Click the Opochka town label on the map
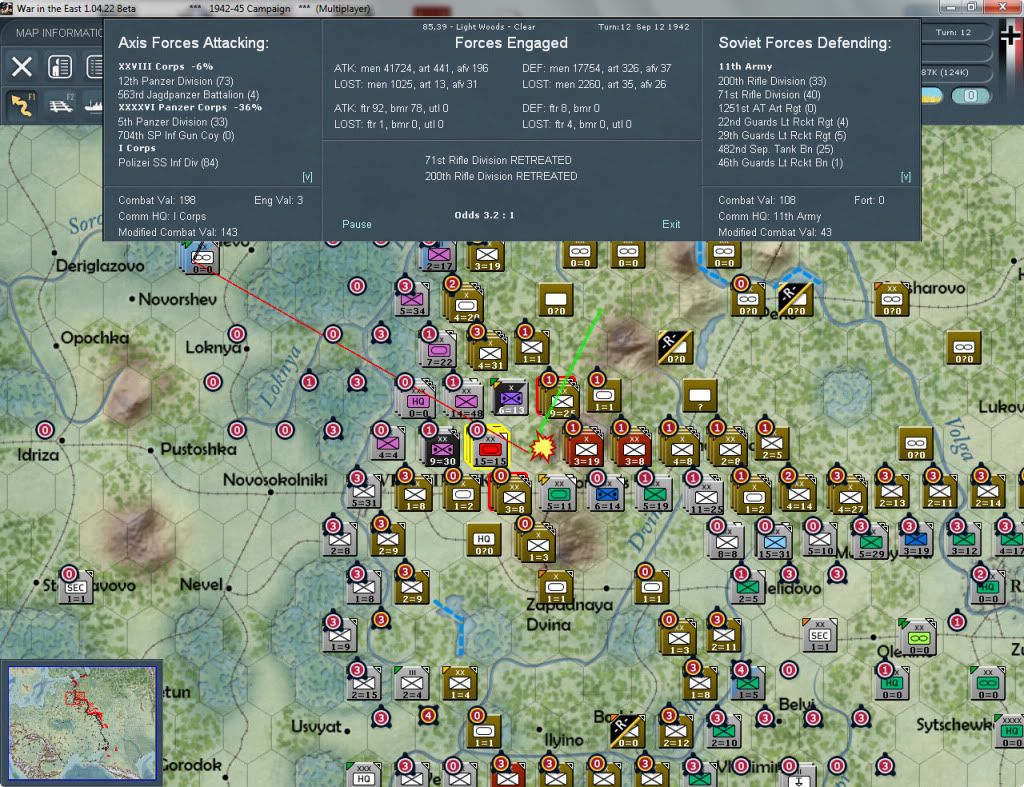 click(95, 338)
